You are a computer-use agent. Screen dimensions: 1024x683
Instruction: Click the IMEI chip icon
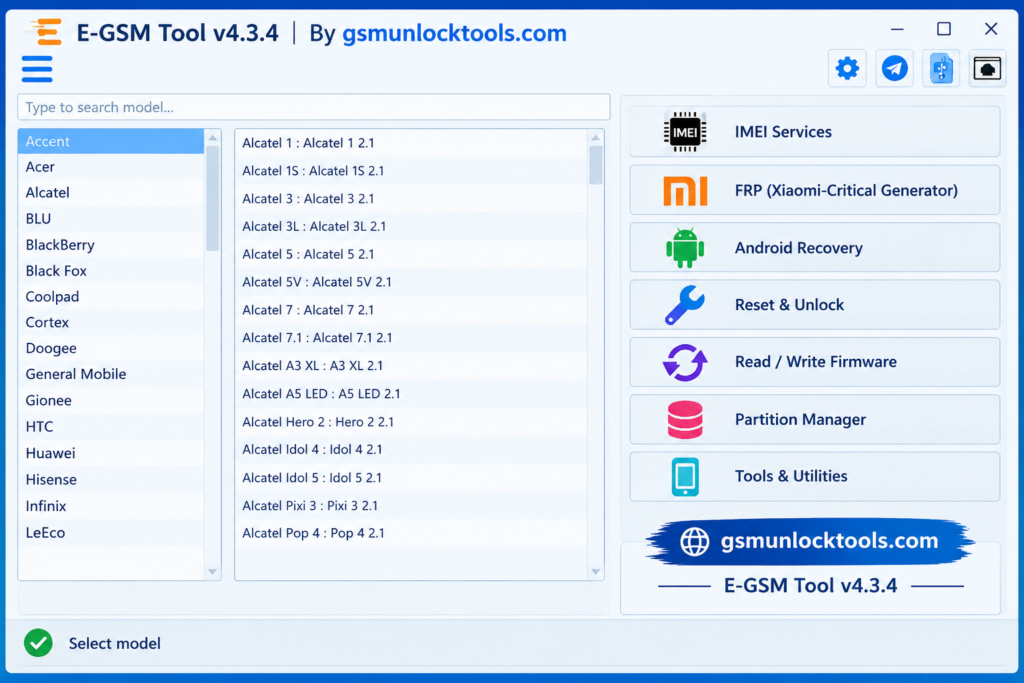[x=684, y=132]
